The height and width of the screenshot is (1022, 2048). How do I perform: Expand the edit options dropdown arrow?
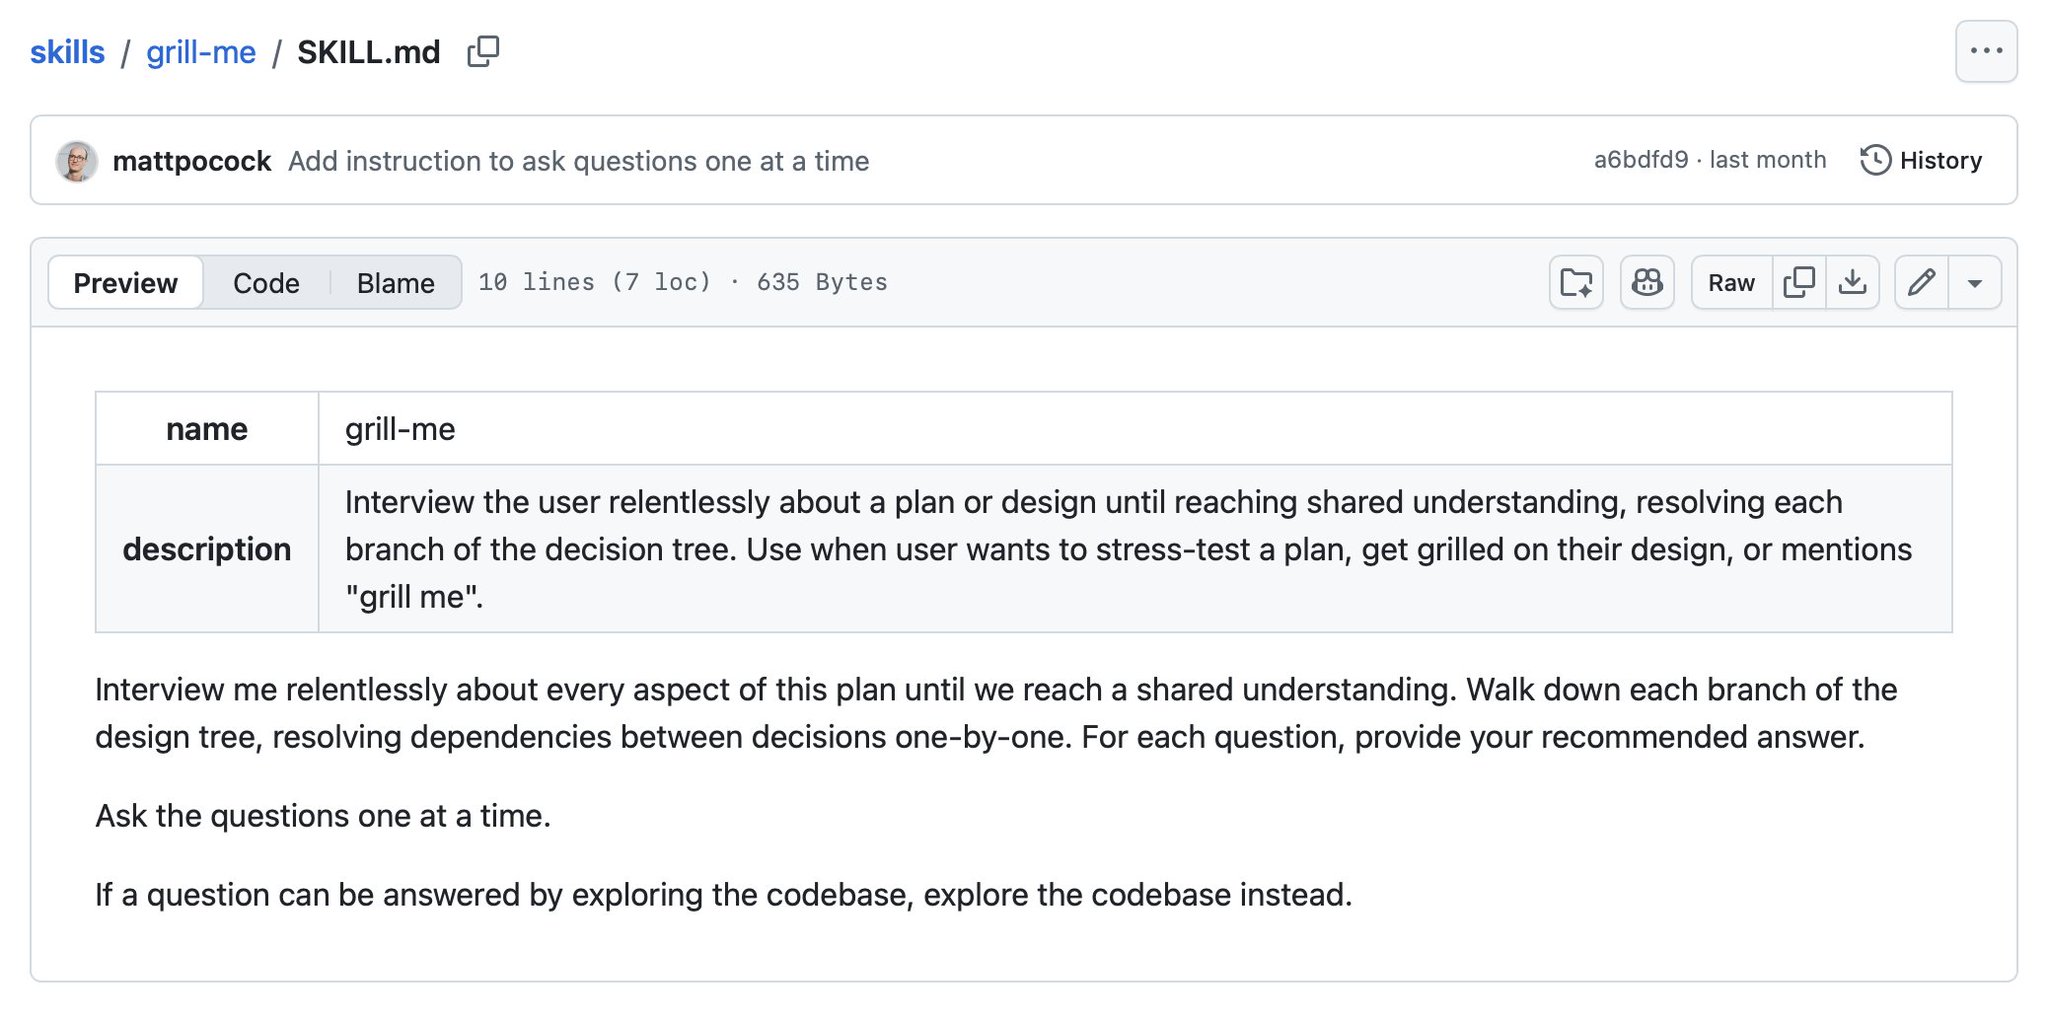click(x=1975, y=283)
